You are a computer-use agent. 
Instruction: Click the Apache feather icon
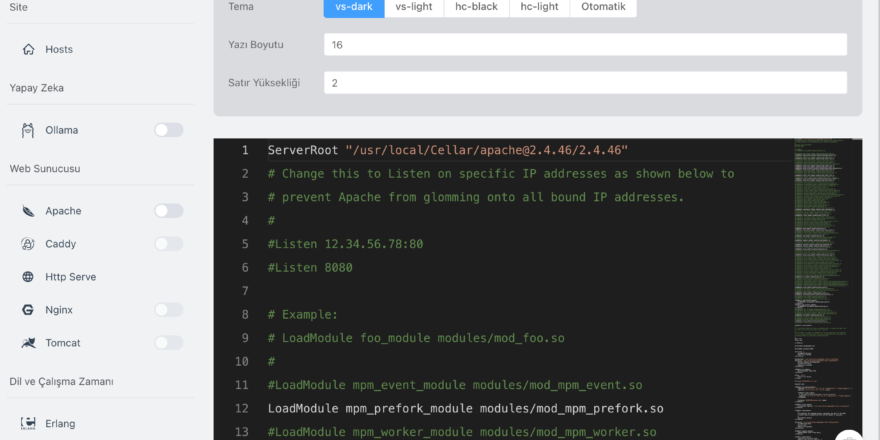pyautogui.click(x=28, y=211)
